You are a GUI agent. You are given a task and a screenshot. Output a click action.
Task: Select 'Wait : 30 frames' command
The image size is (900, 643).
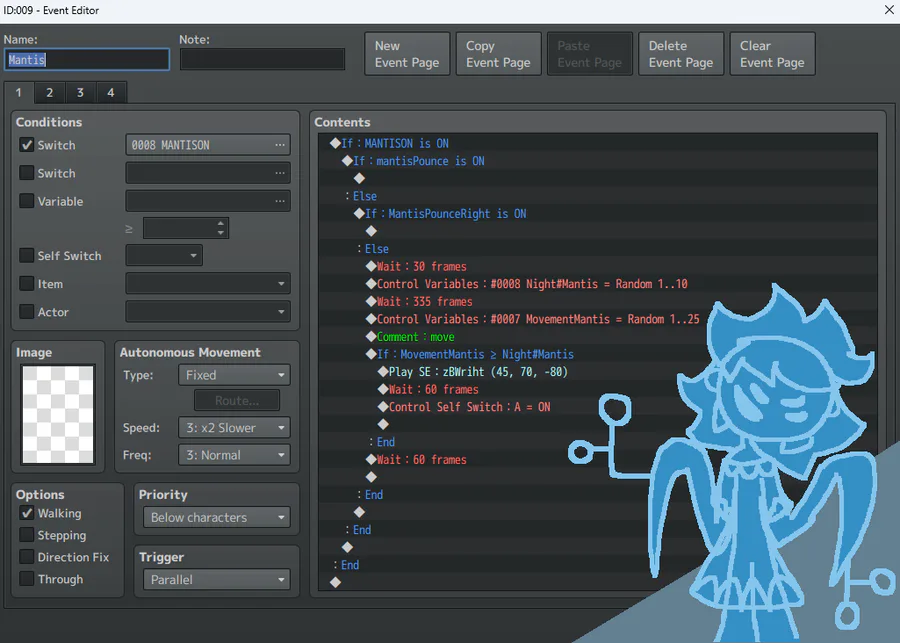[x=598, y=266]
